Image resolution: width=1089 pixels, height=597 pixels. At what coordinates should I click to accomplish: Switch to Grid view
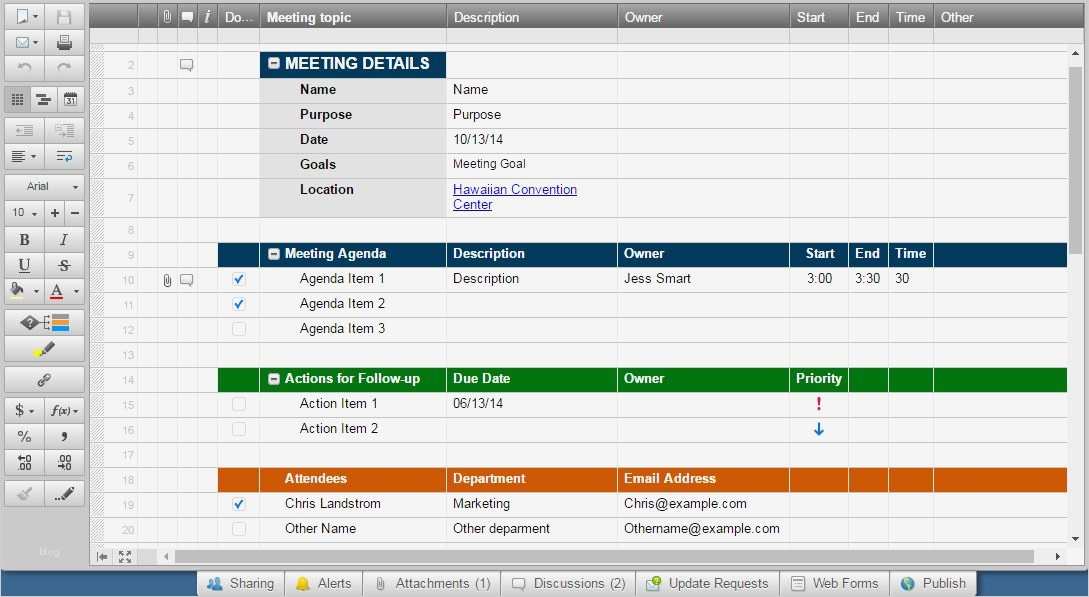pos(18,100)
